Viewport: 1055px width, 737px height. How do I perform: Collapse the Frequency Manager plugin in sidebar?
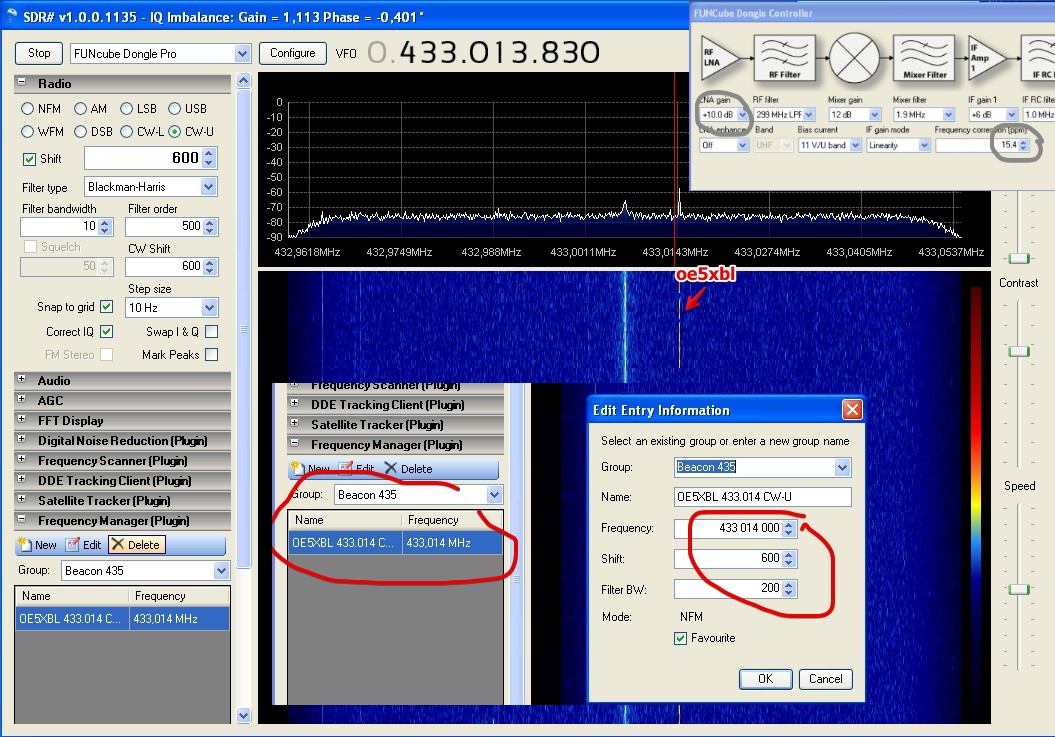click(x=22, y=519)
